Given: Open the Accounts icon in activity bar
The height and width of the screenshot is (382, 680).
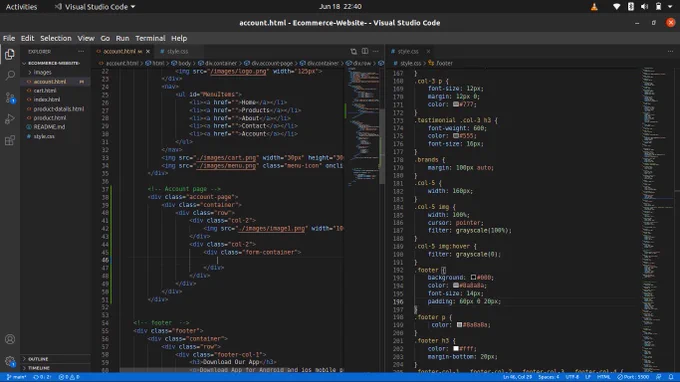Looking at the screenshot, I should click(10, 339).
